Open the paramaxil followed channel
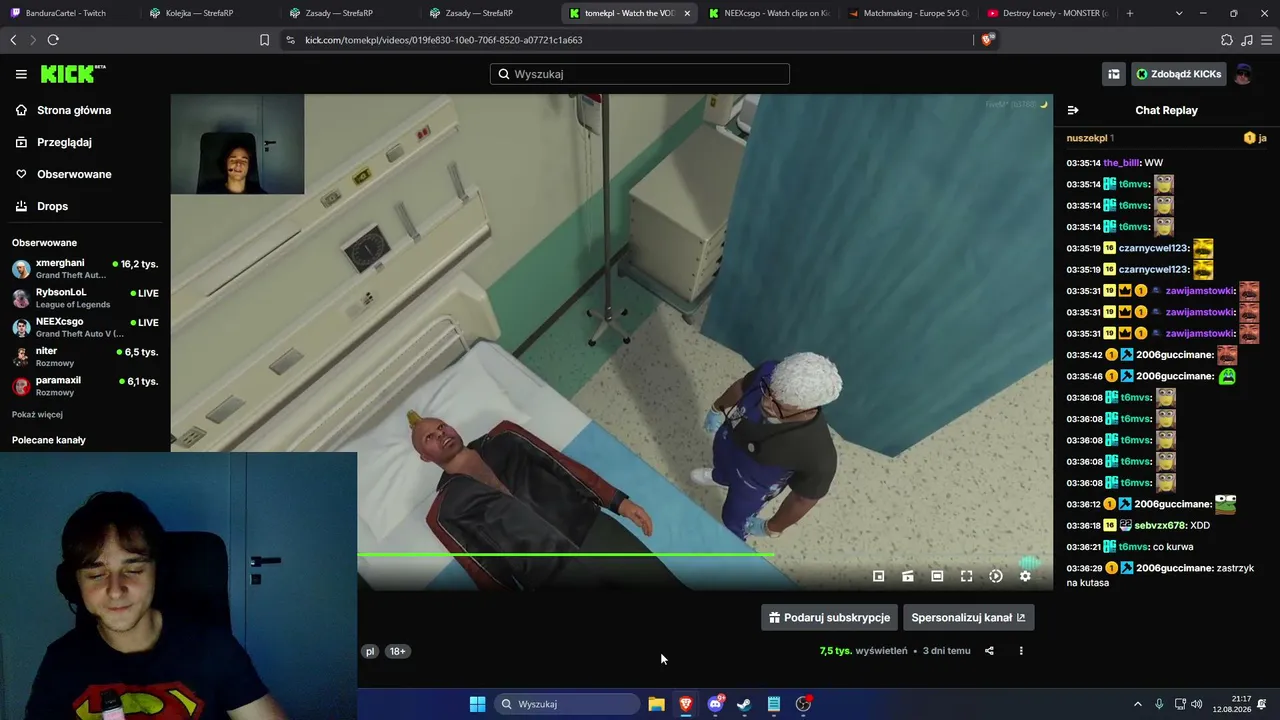The width and height of the screenshot is (1280, 720). (85, 386)
